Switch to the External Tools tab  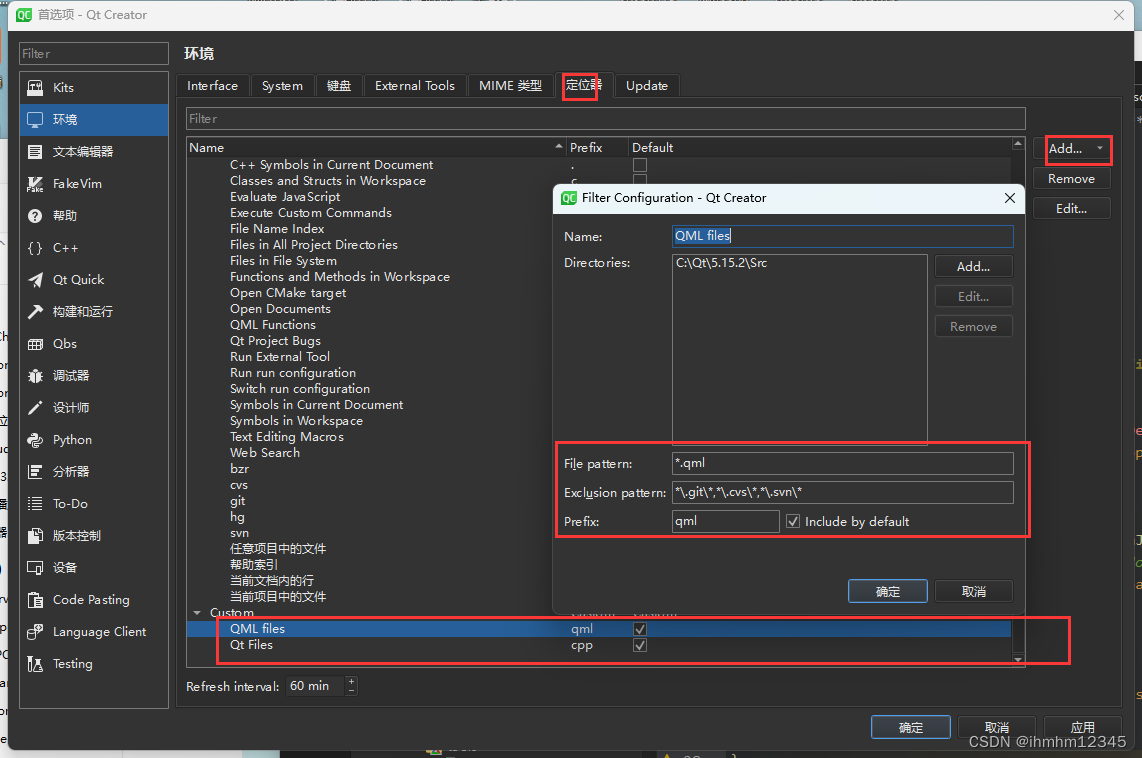click(x=414, y=86)
